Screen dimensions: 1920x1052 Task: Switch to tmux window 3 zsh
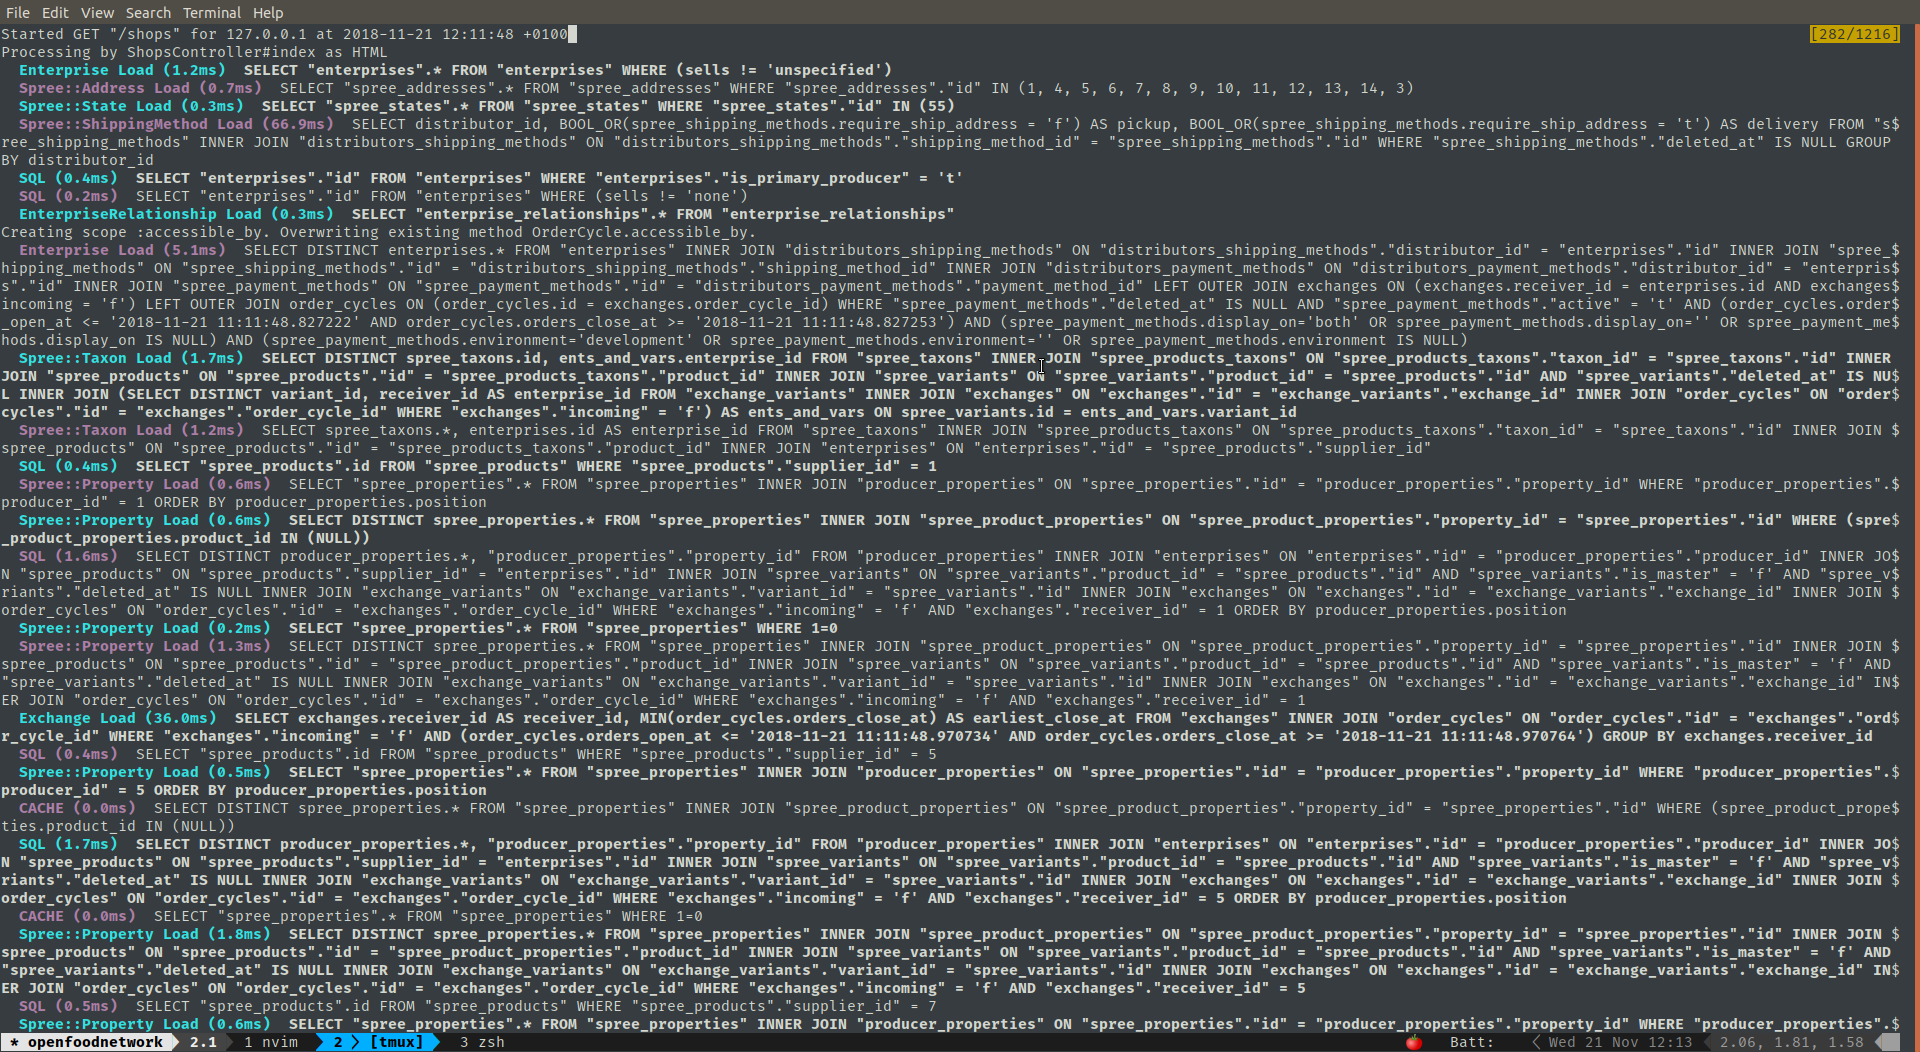coord(481,1042)
